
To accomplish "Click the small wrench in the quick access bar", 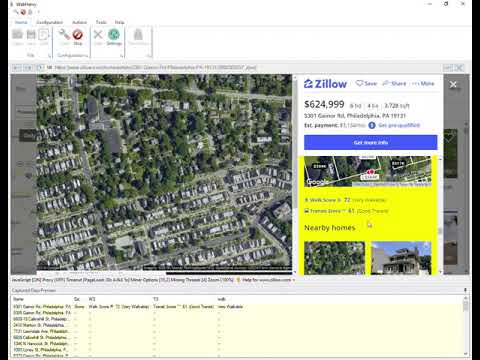I will click(16, 12).
